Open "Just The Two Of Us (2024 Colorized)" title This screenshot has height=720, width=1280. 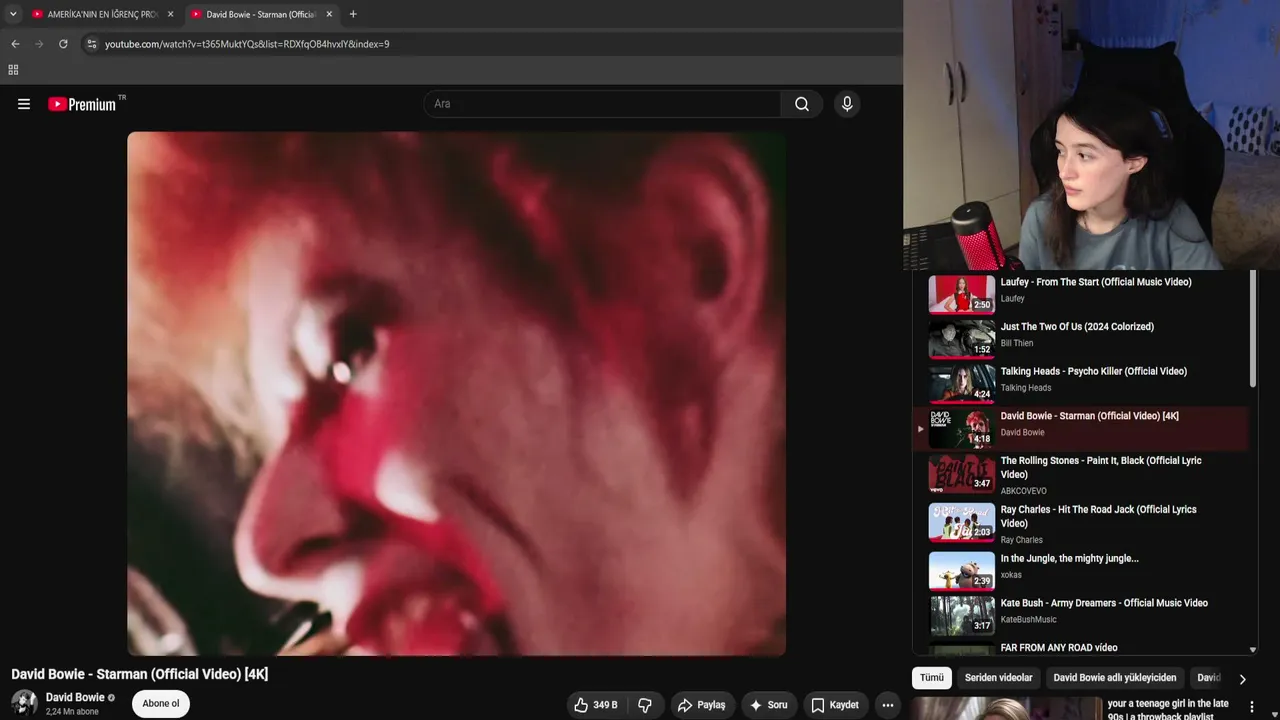point(1077,327)
